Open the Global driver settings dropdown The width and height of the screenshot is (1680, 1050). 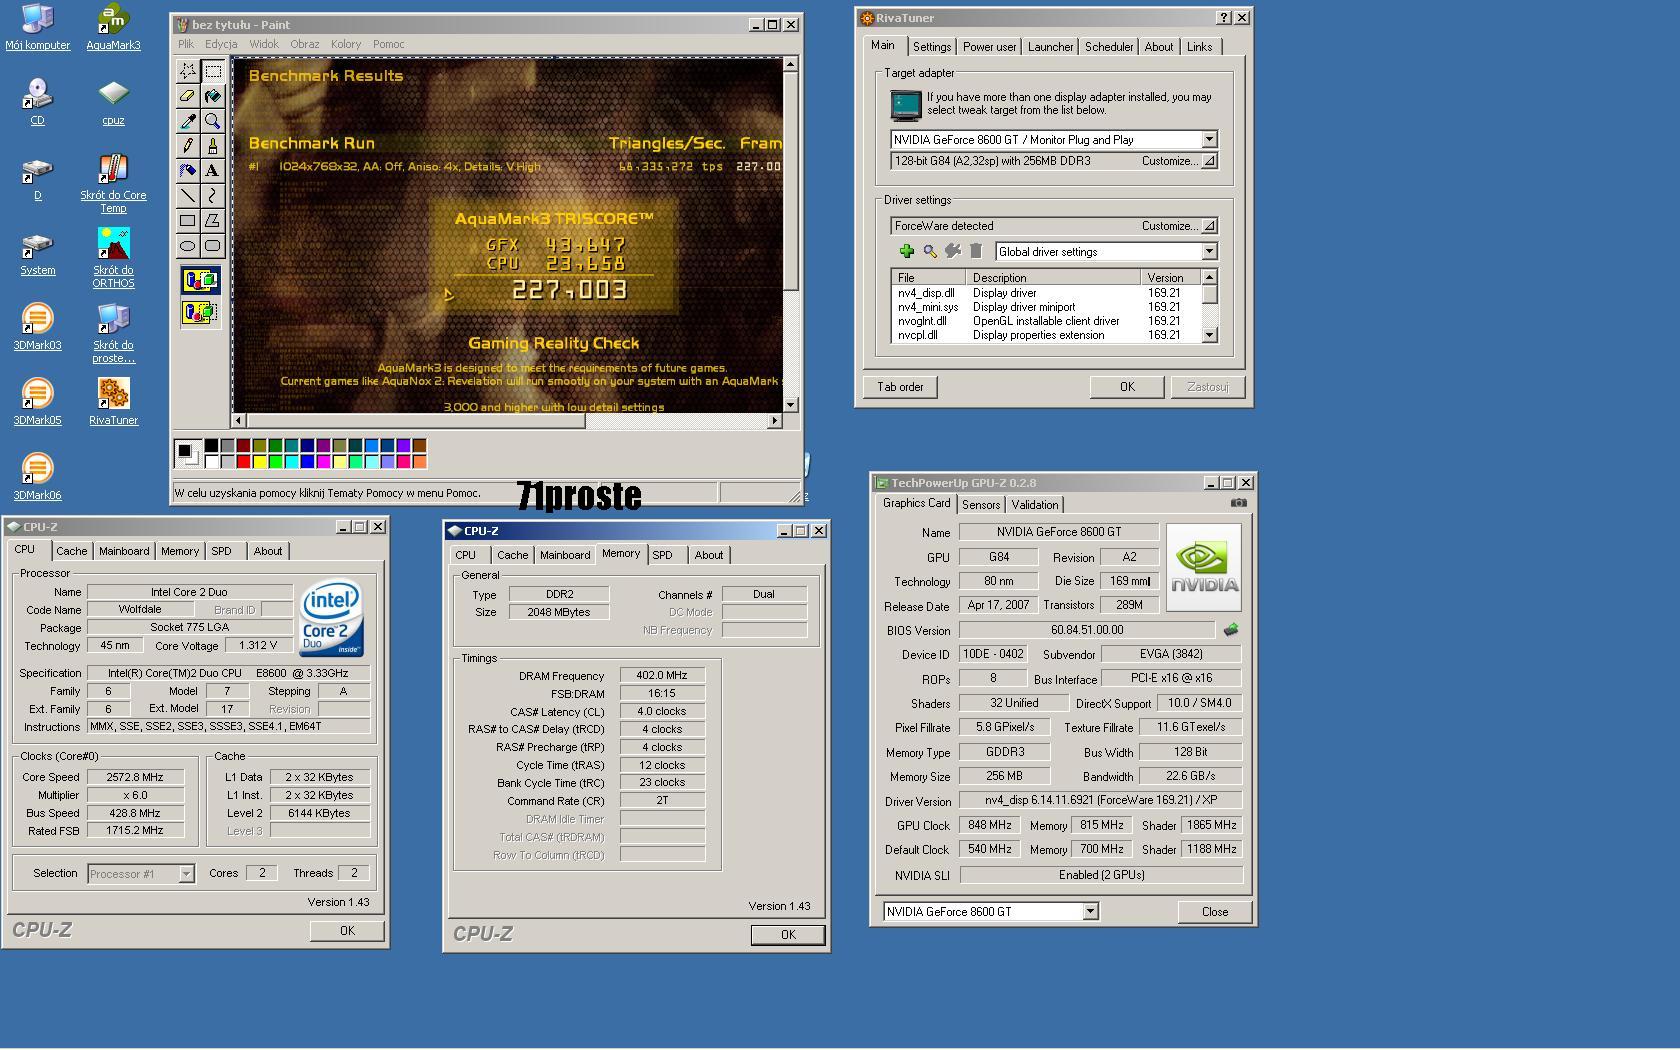(1209, 251)
